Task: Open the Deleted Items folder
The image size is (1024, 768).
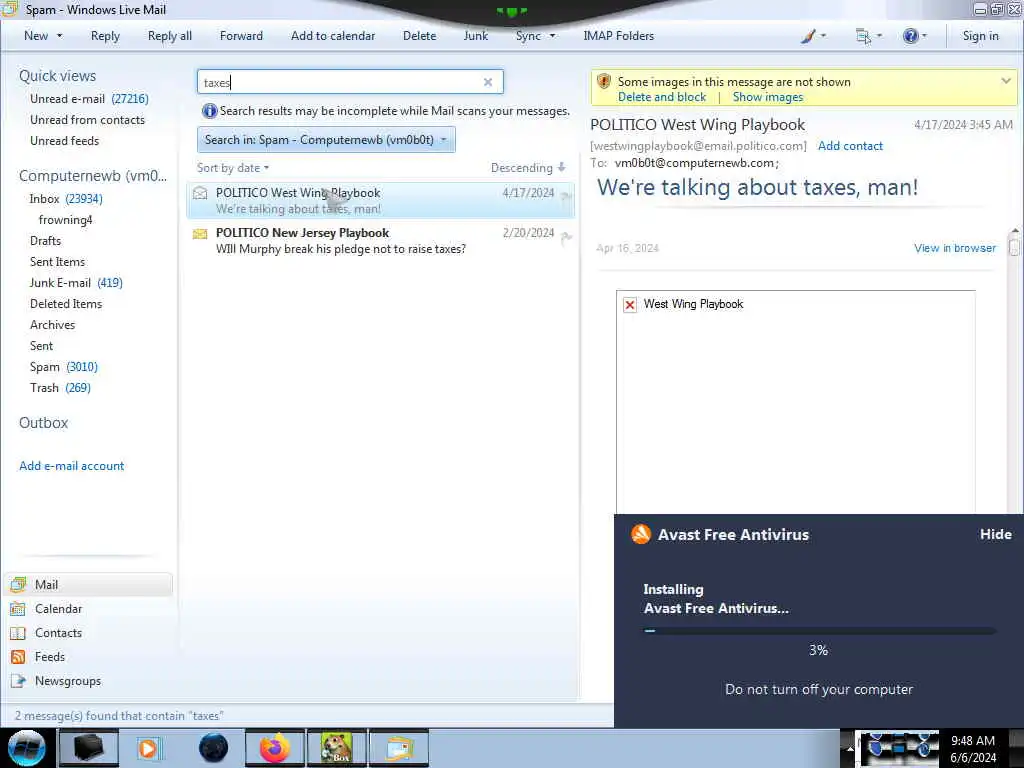Action: point(66,303)
